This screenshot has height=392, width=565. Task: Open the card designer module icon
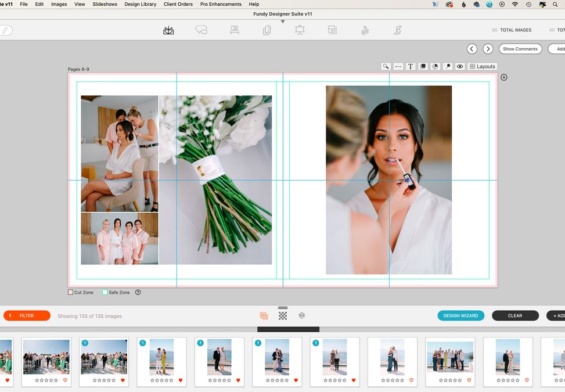click(x=267, y=30)
